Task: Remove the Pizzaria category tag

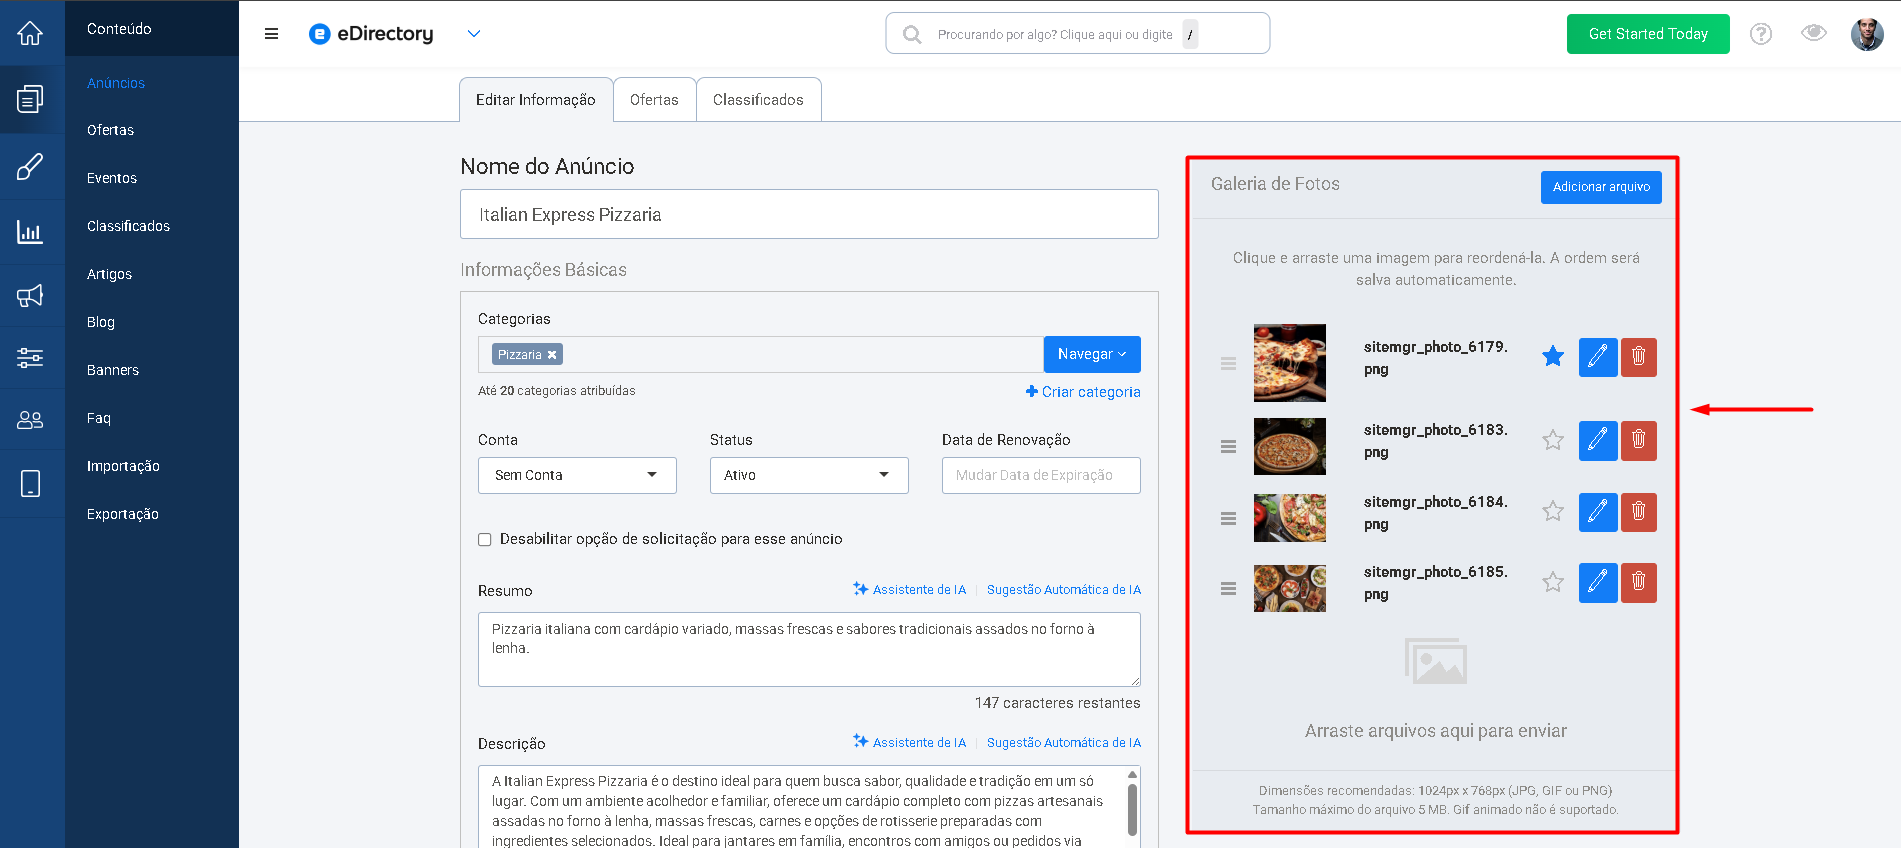Action: click(551, 355)
